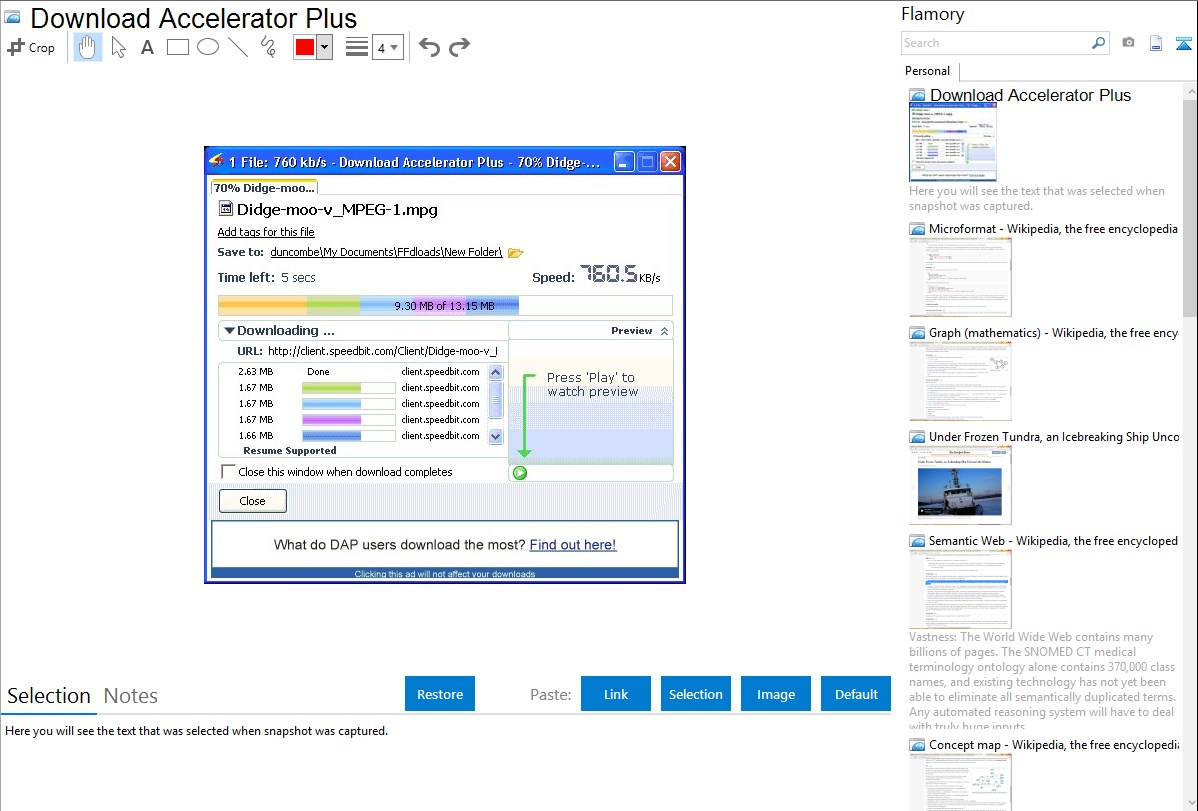Viewport: 1198px width, 811px height.
Task: Click the 70% Didge-moo tab
Action: tap(264, 188)
